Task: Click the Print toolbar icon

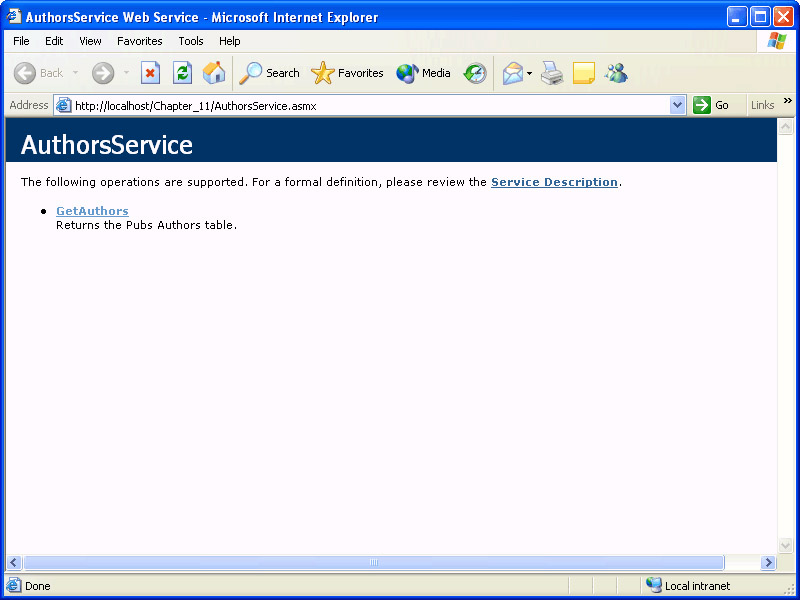Action: pyautogui.click(x=552, y=73)
